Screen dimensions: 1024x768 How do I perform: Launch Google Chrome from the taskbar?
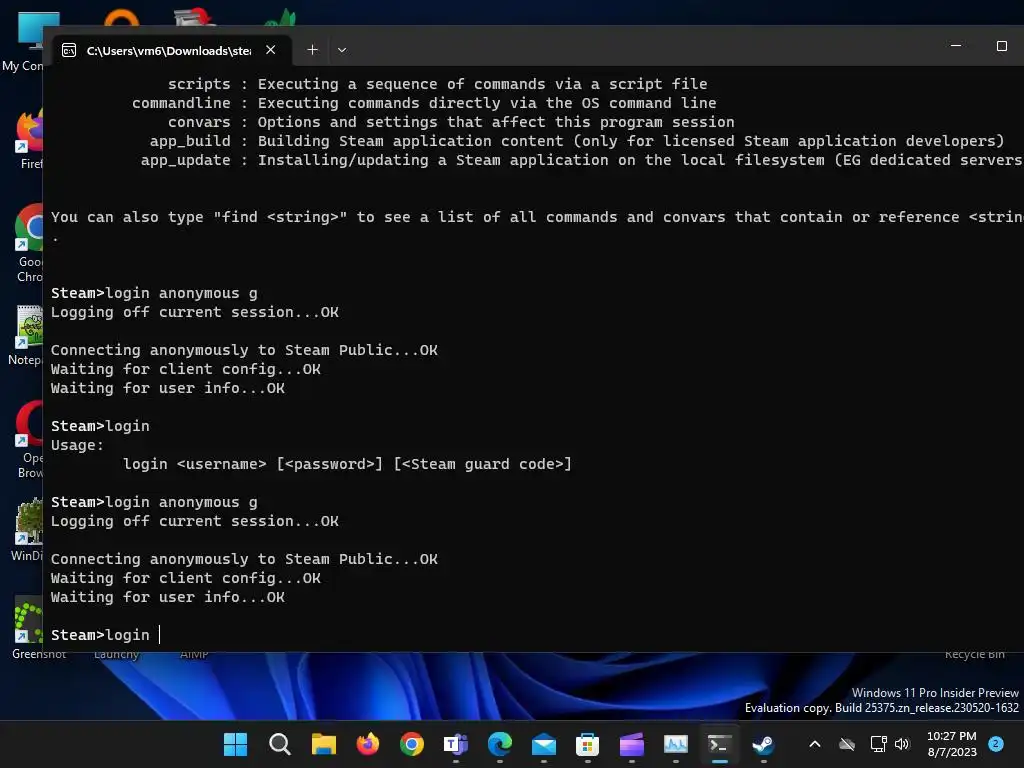click(411, 744)
